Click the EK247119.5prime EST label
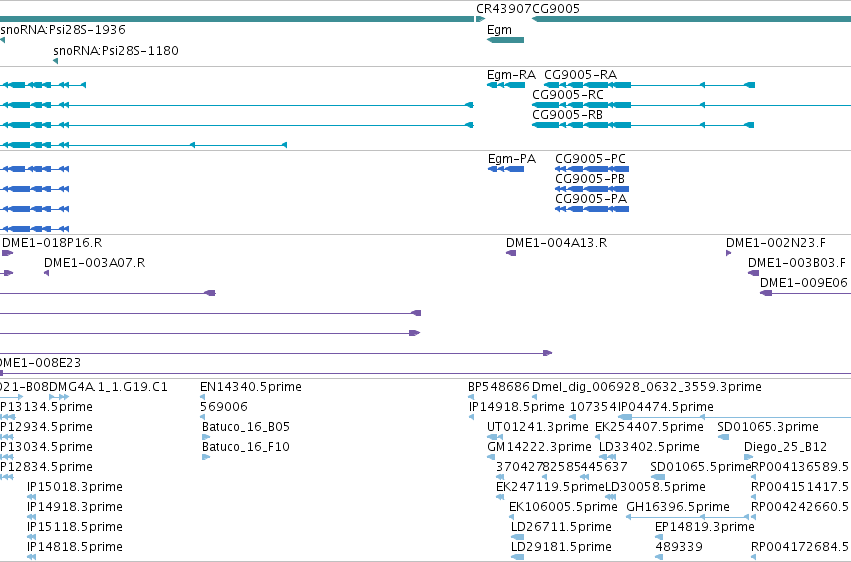851x562 pixels. [x=550, y=487]
